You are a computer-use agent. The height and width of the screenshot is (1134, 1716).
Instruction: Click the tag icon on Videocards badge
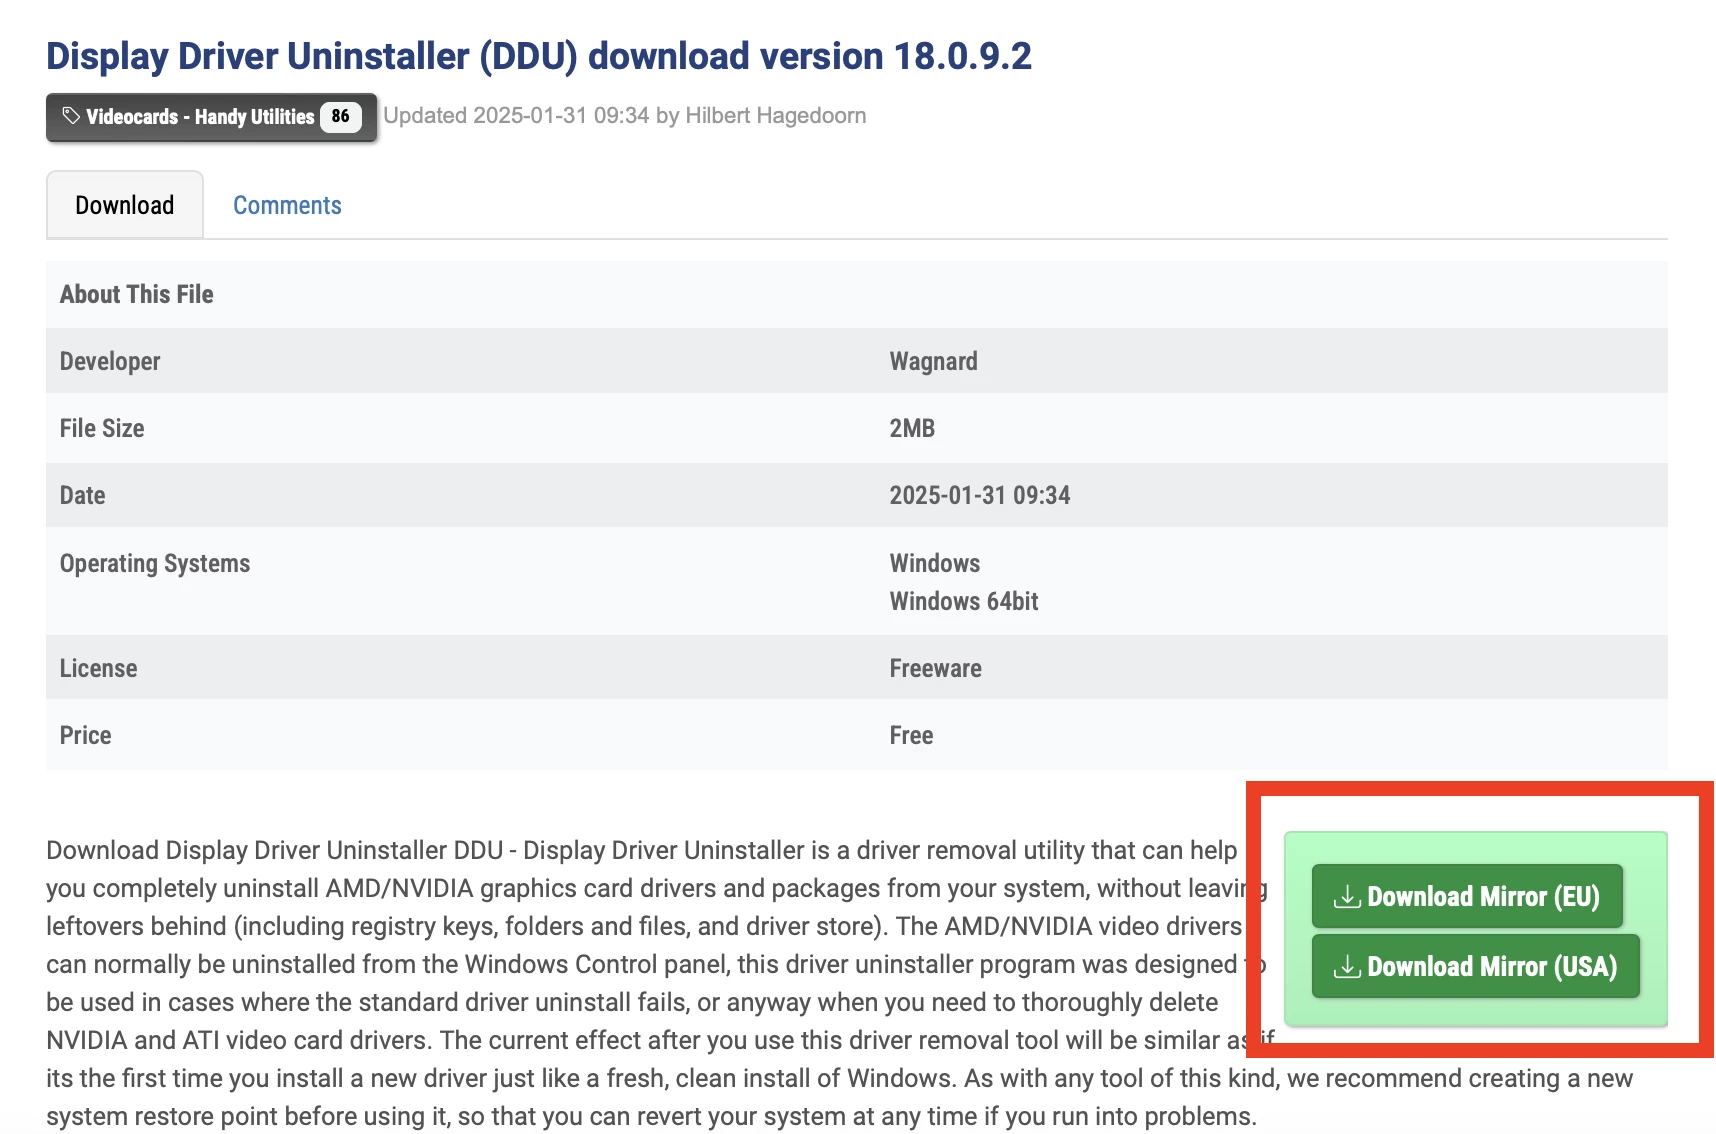[x=71, y=116]
